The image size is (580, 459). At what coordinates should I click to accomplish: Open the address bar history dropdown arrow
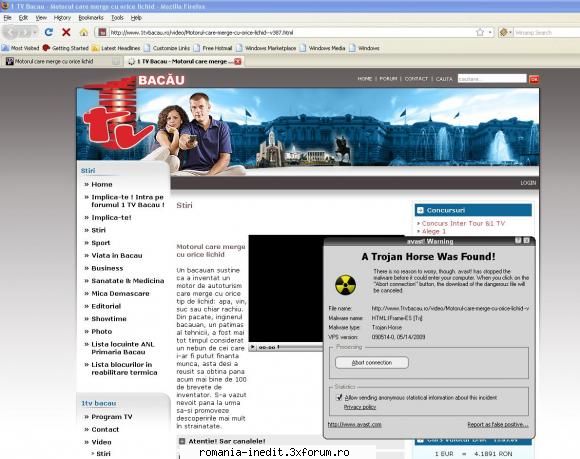click(x=490, y=32)
